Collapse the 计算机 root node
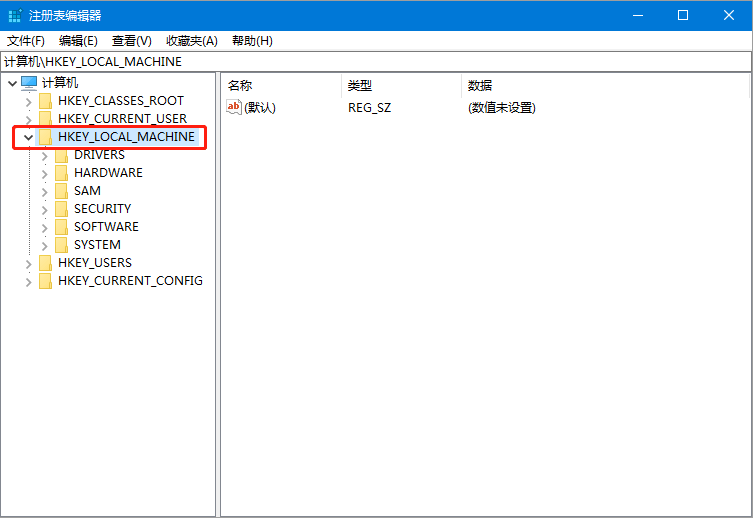 pos(11,83)
